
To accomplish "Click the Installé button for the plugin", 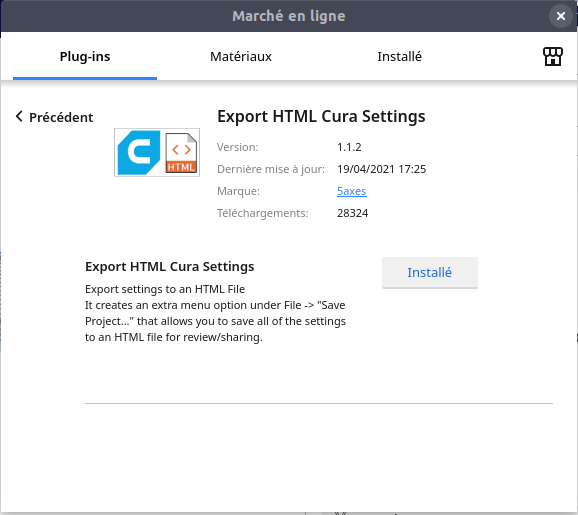I will [430, 272].
